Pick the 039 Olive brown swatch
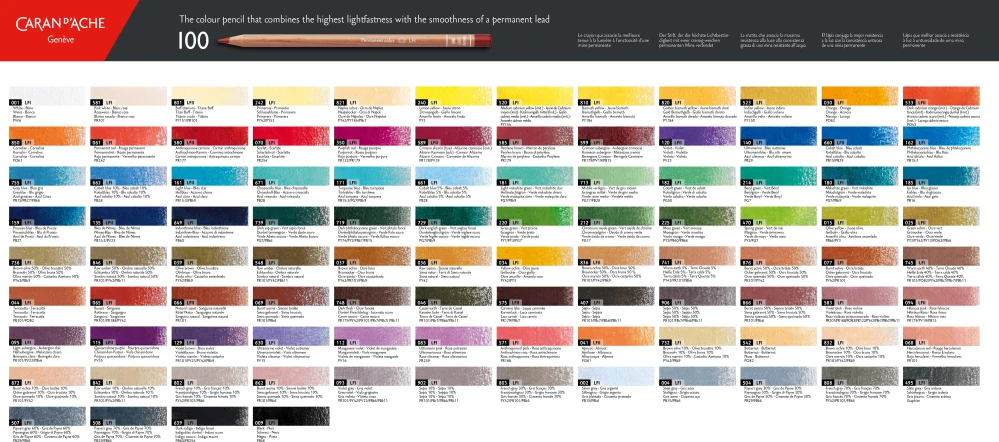Viewport: 999px width, 442px height. click(210, 256)
